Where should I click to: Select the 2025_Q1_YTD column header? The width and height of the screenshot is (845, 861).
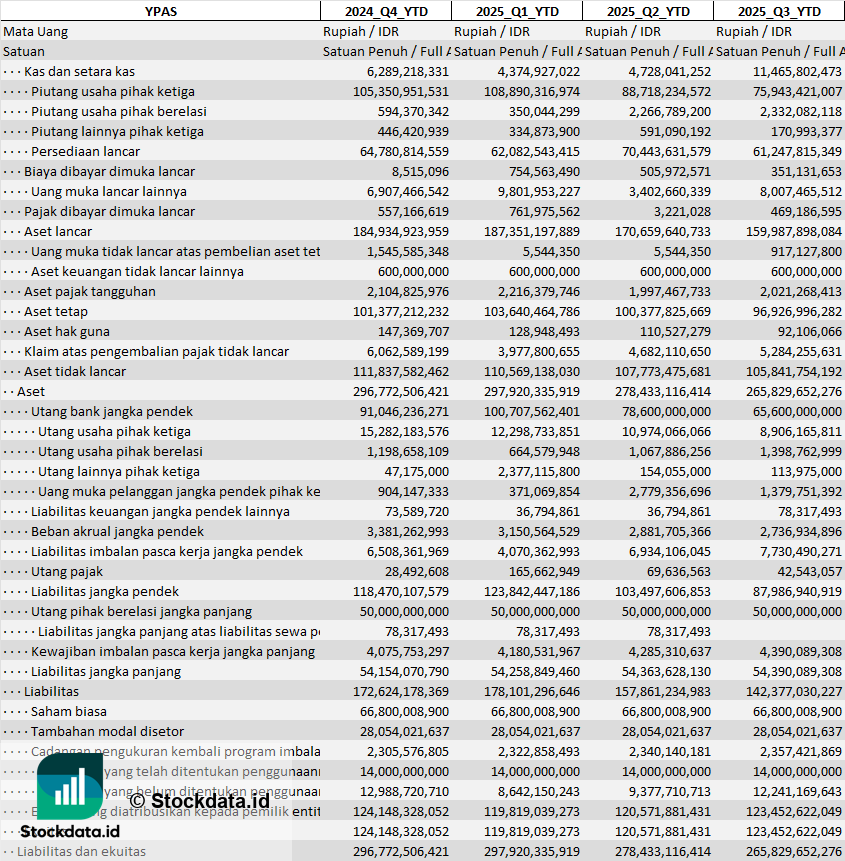pyautogui.click(x=517, y=11)
